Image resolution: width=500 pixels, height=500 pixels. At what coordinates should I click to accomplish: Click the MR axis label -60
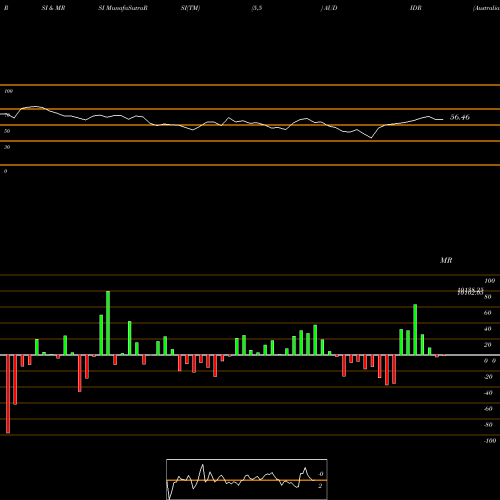point(488,409)
